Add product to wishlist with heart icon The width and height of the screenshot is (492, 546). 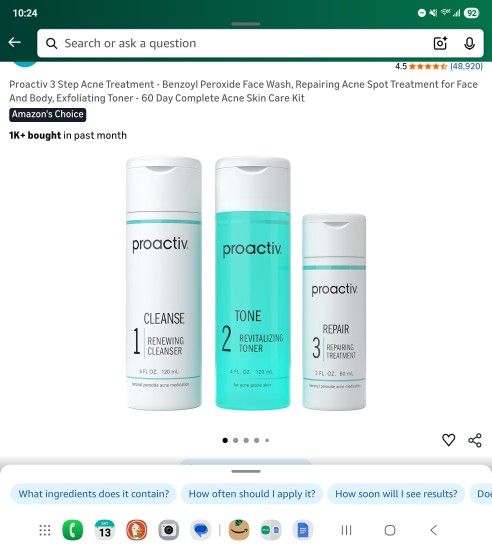click(x=448, y=440)
